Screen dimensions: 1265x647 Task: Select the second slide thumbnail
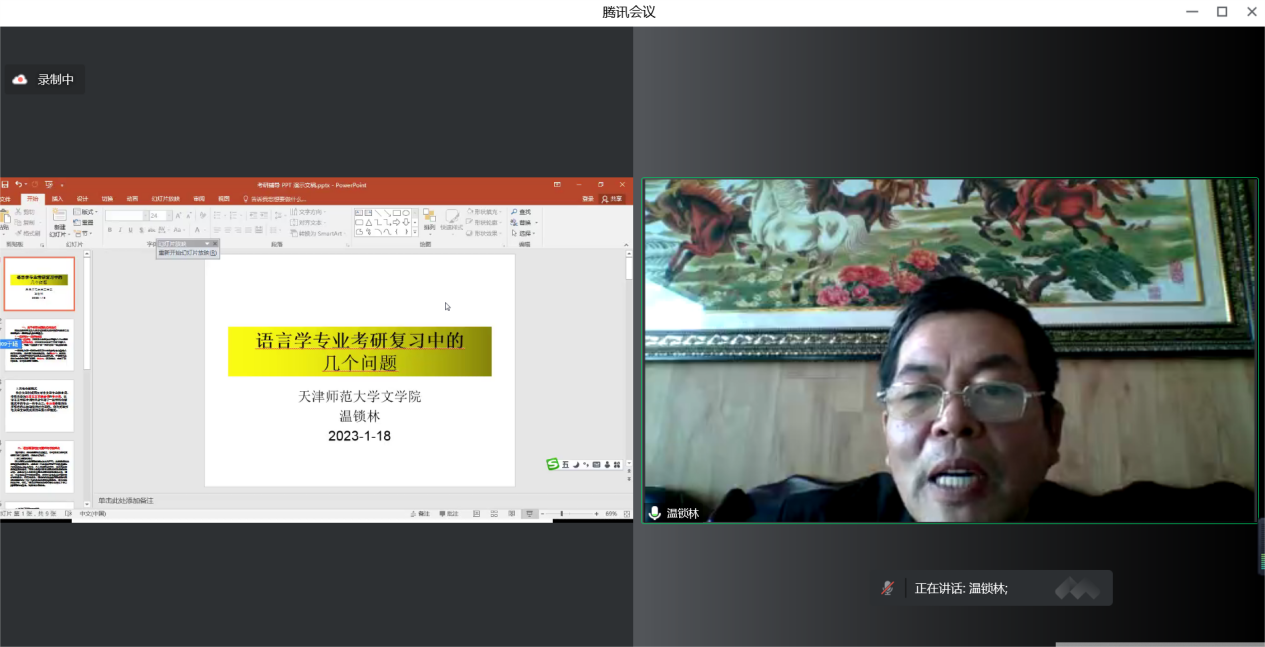tap(39, 345)
